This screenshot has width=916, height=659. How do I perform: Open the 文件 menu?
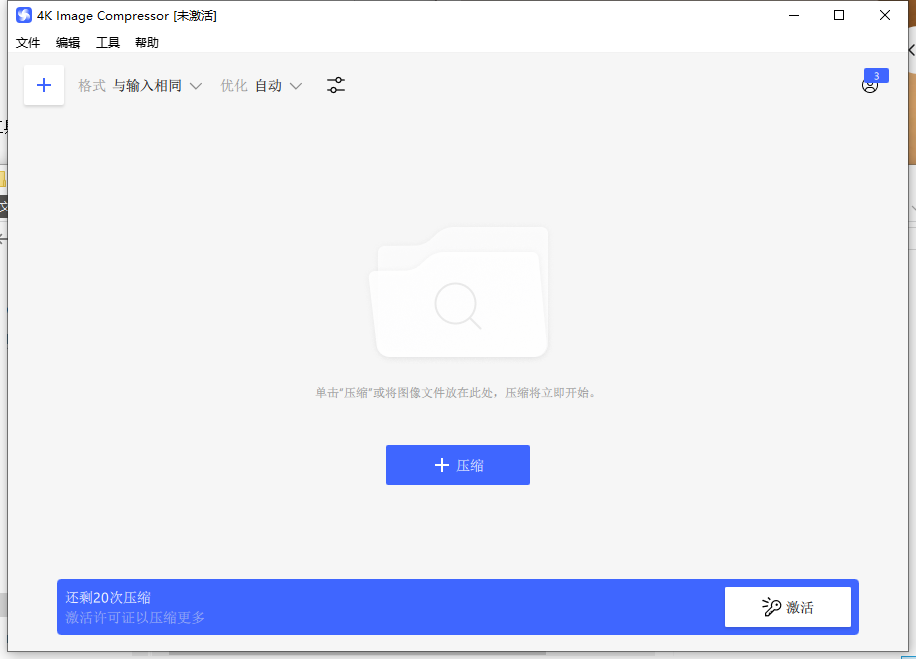[27, 42]
